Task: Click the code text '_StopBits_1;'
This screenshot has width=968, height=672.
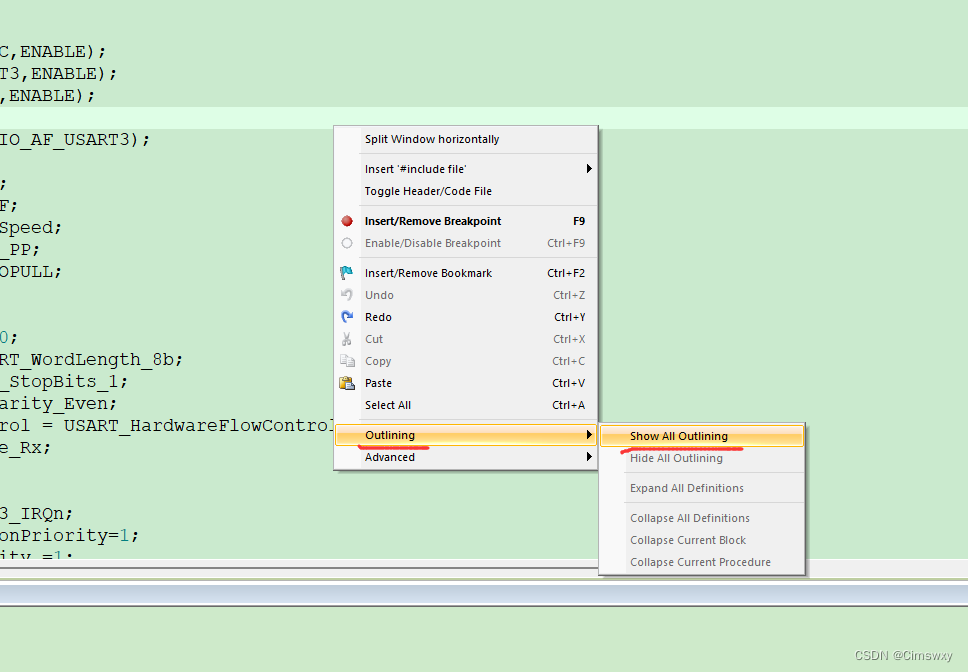Action: [64, 381]
